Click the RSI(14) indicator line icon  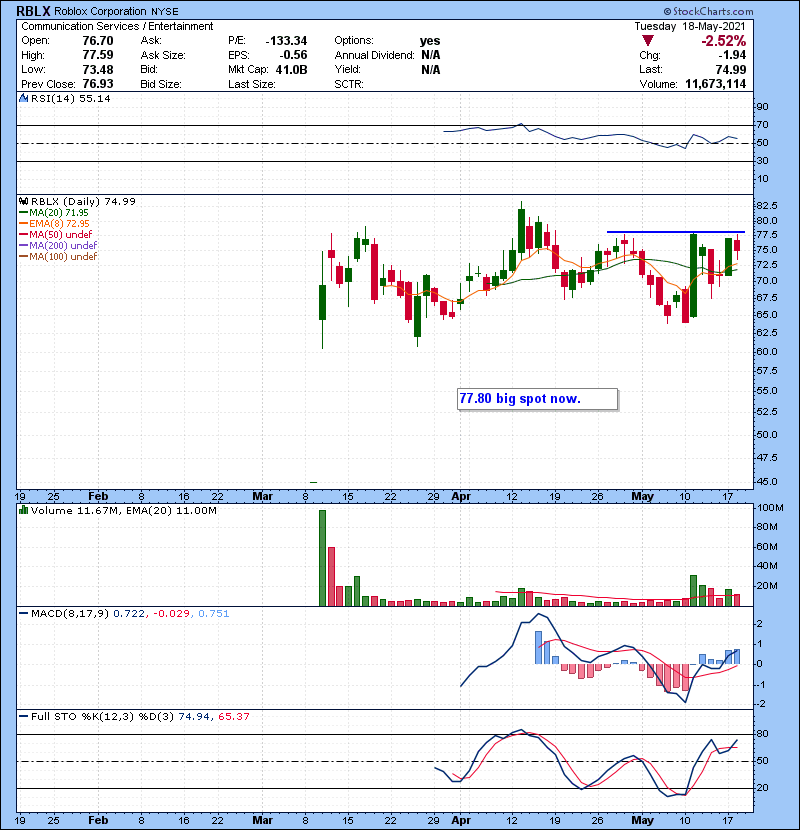(21, 100)
